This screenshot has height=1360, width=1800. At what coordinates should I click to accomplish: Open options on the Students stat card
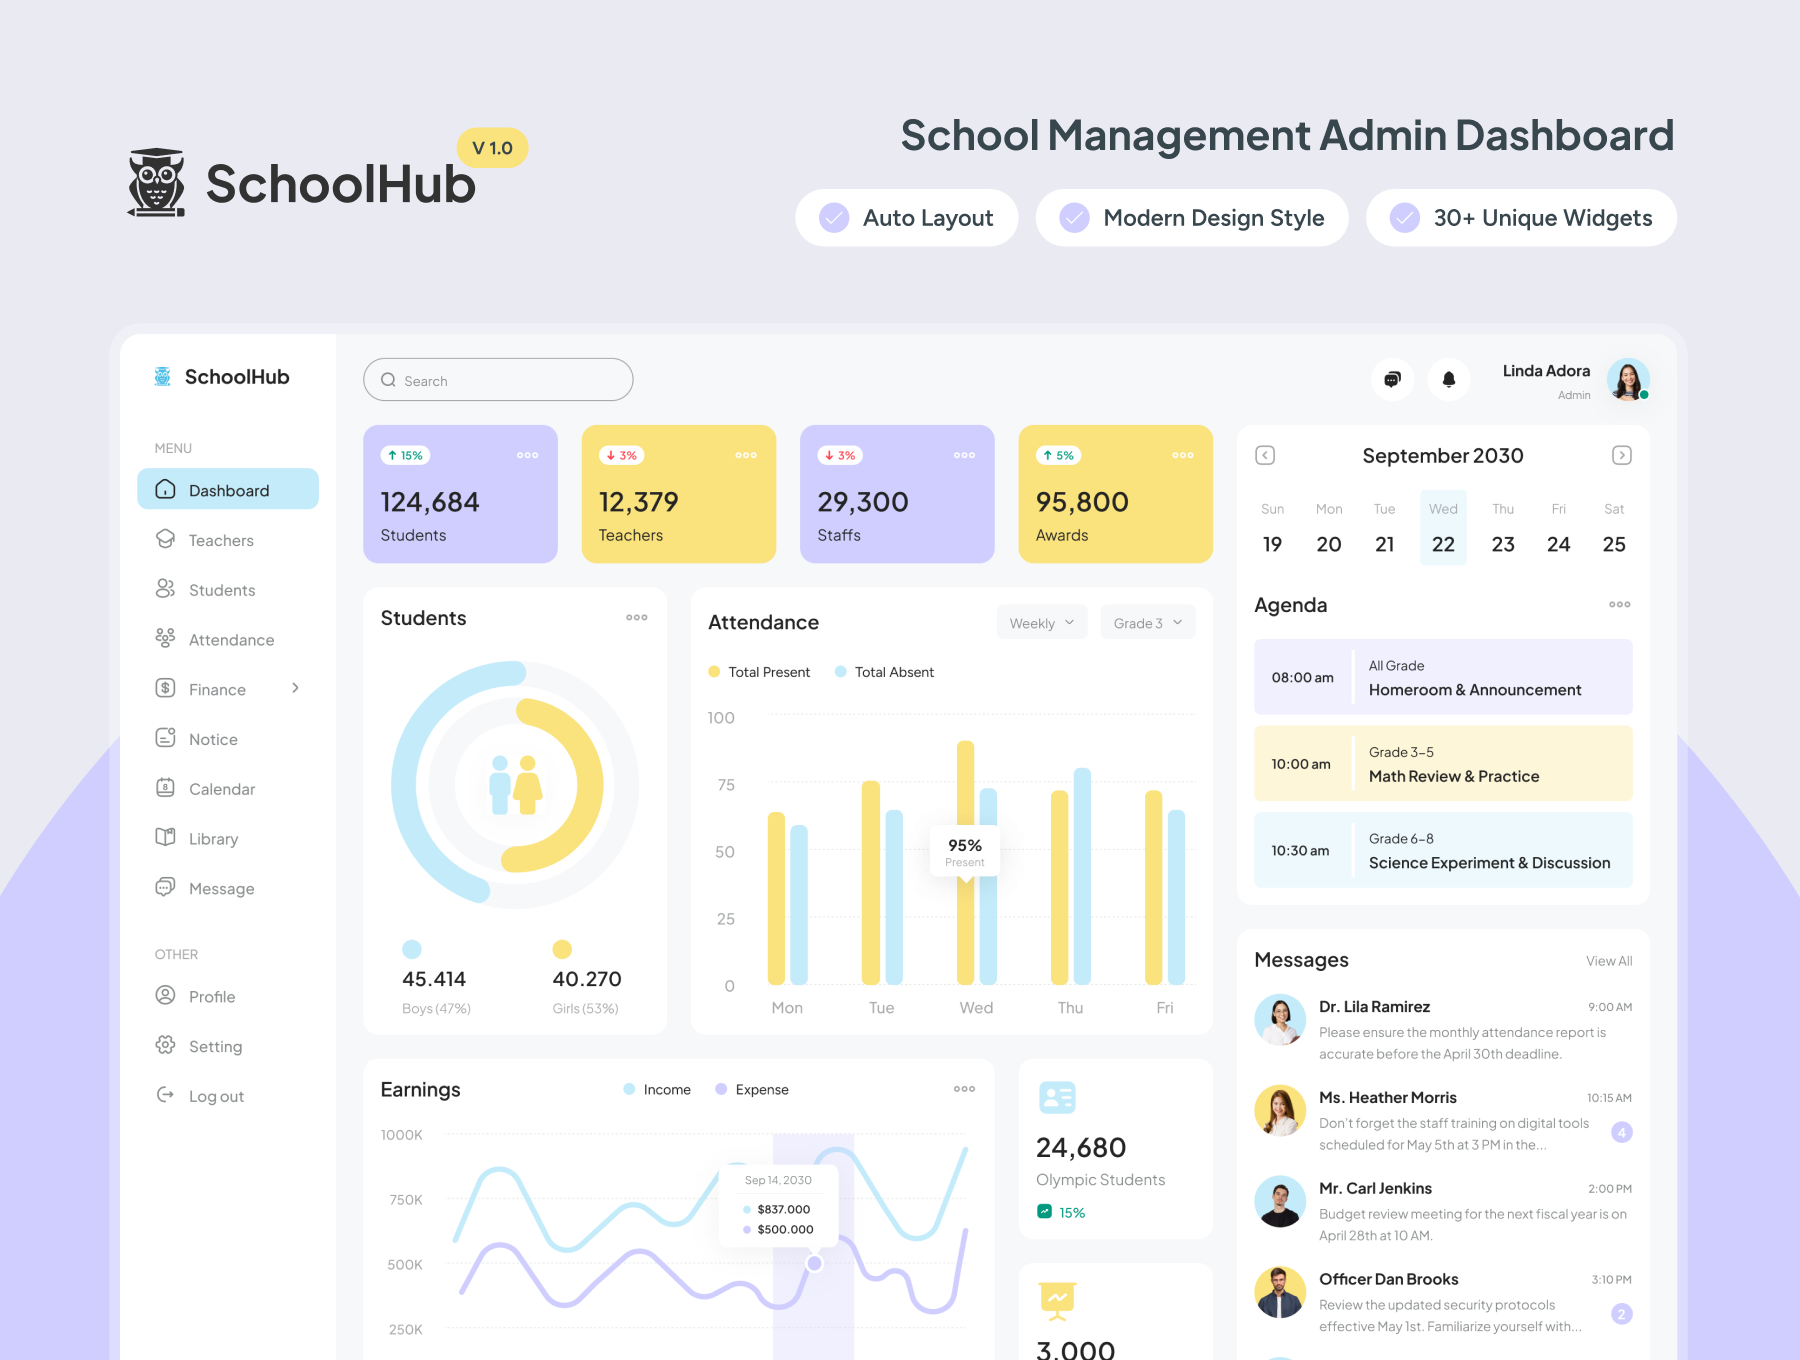pos(527,455)
